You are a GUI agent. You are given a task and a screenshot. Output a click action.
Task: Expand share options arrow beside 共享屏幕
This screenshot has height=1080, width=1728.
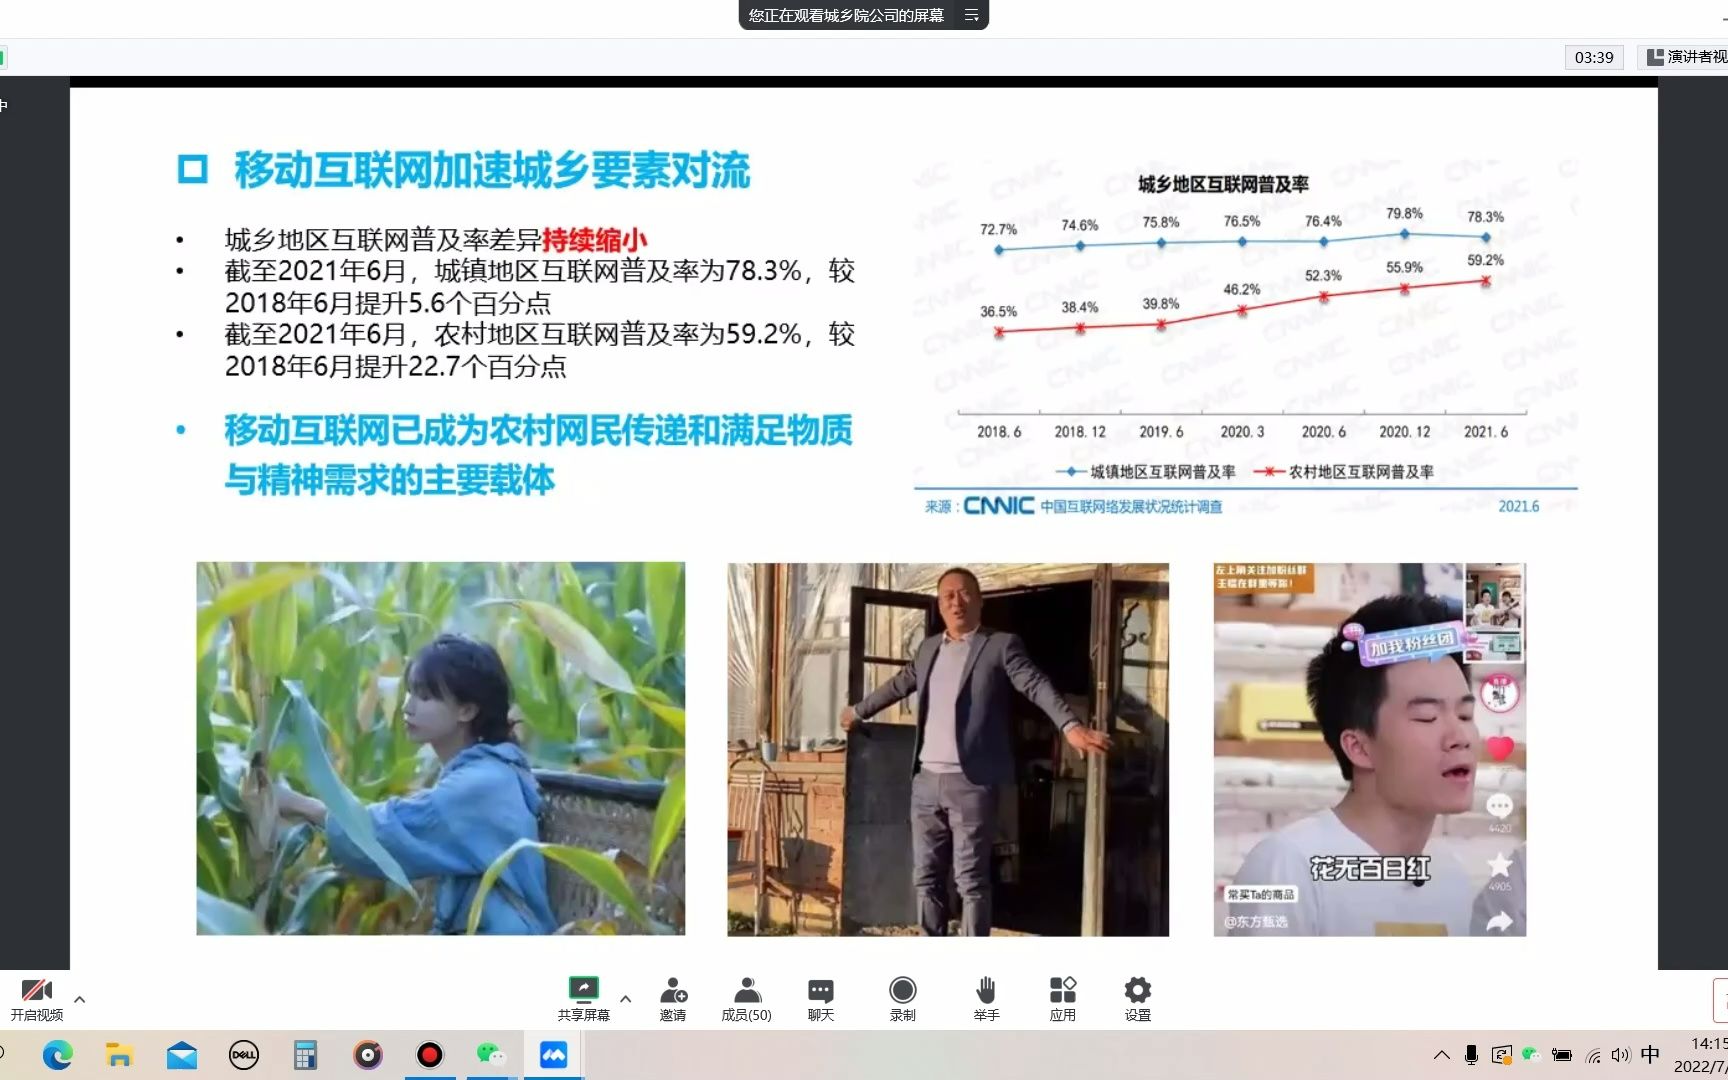[x=626, y=999]
